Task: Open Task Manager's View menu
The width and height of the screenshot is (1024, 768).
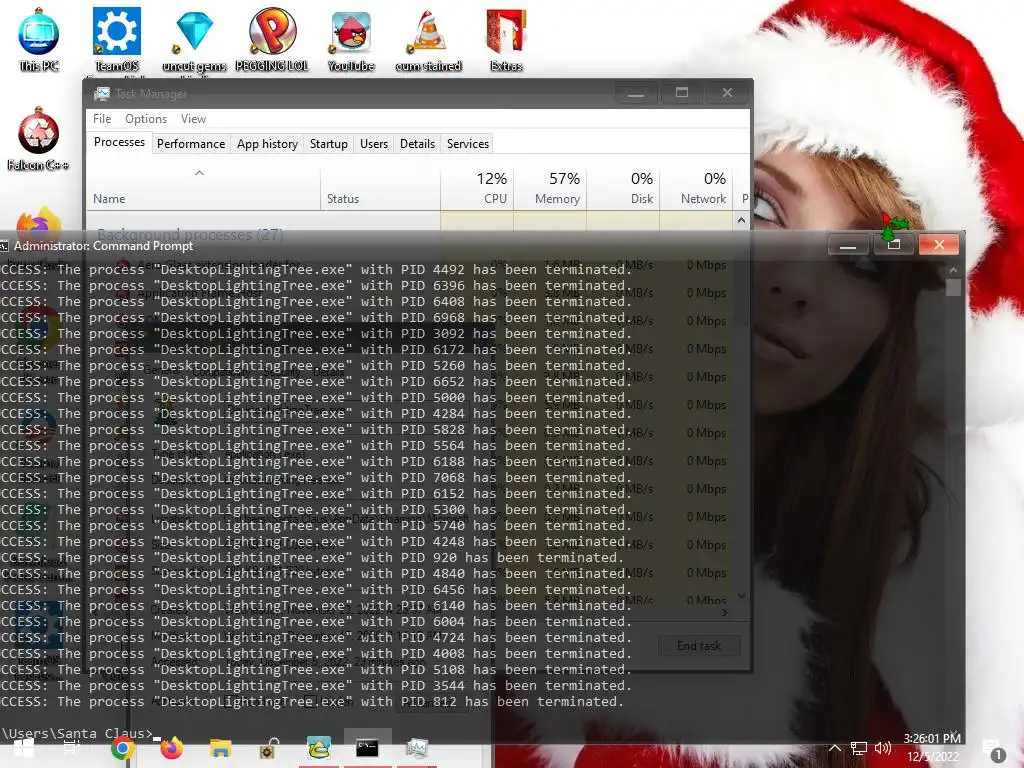Action: point(193,119)
